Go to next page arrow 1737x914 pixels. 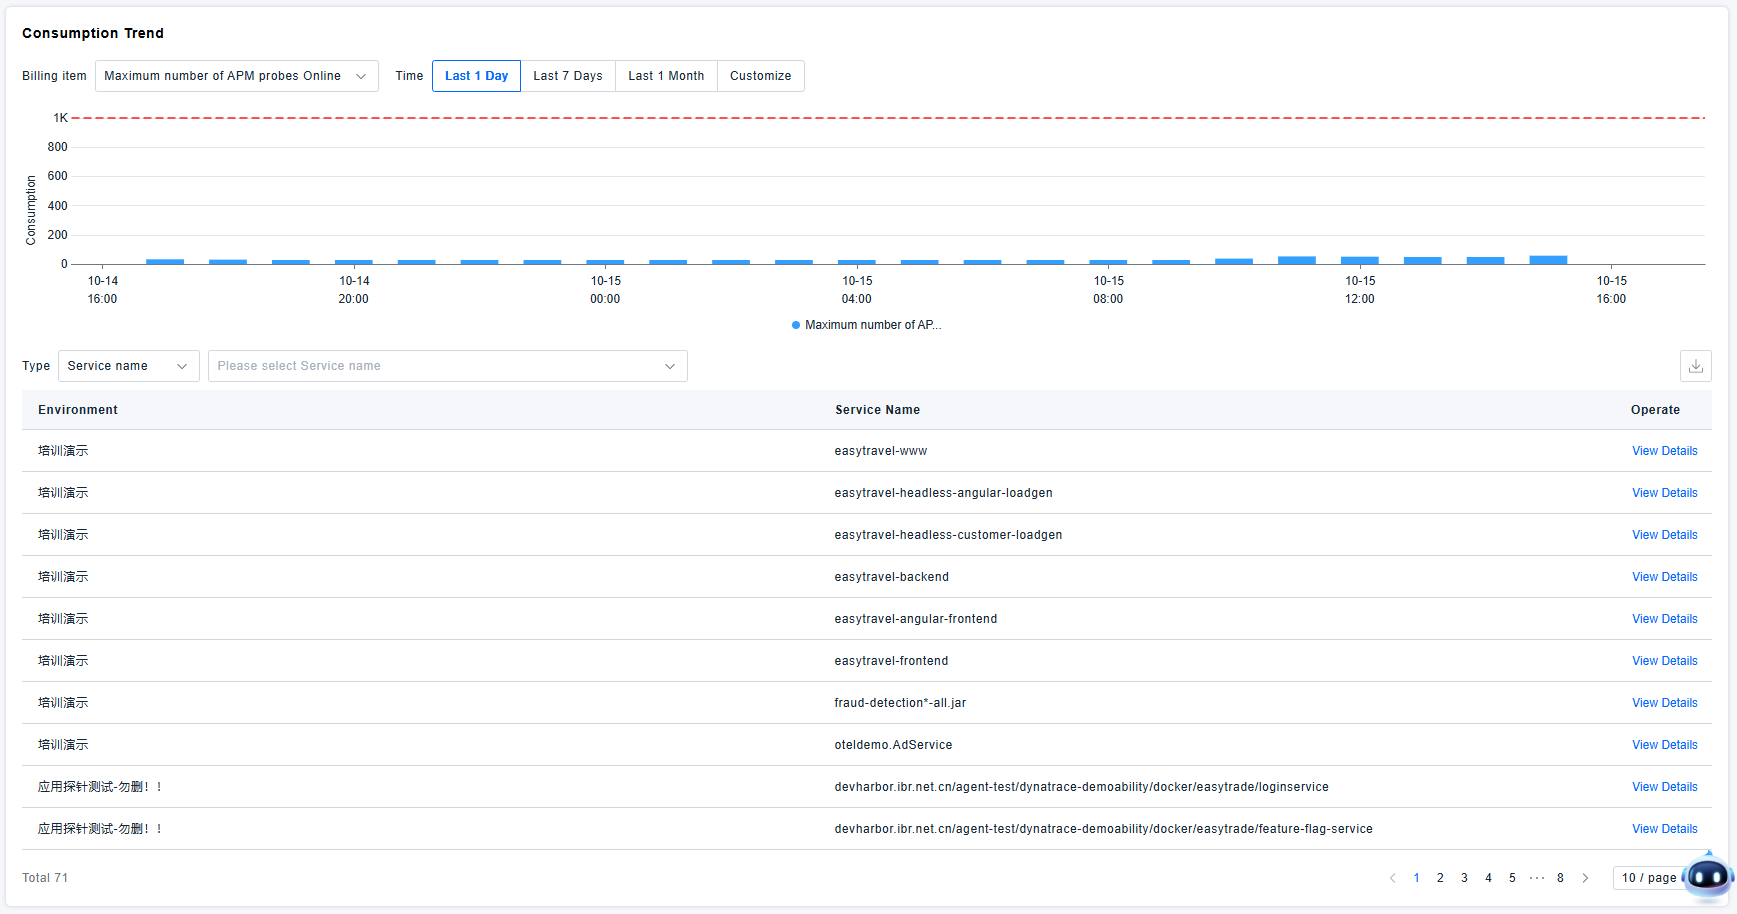[x=1585, y=878]
